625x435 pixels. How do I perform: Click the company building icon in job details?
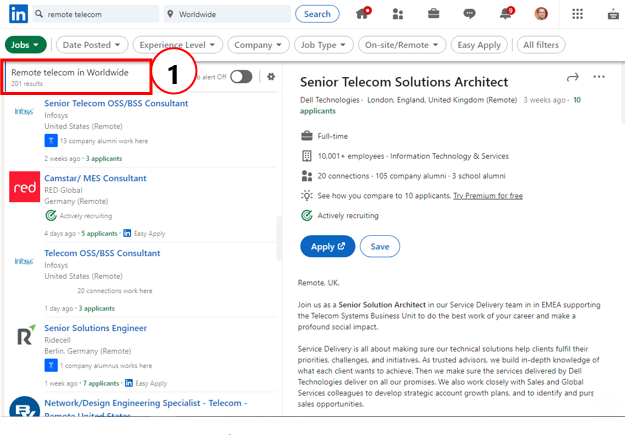[x=307, y=156]
